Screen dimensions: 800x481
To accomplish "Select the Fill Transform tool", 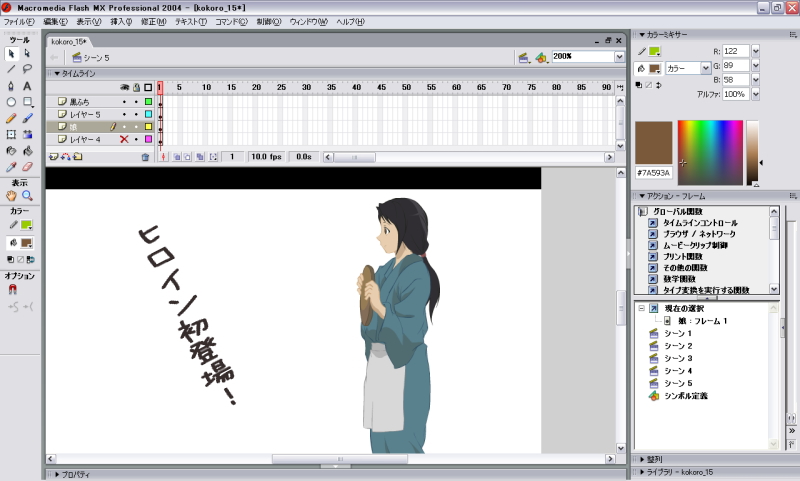I will [x=27, y=135].
